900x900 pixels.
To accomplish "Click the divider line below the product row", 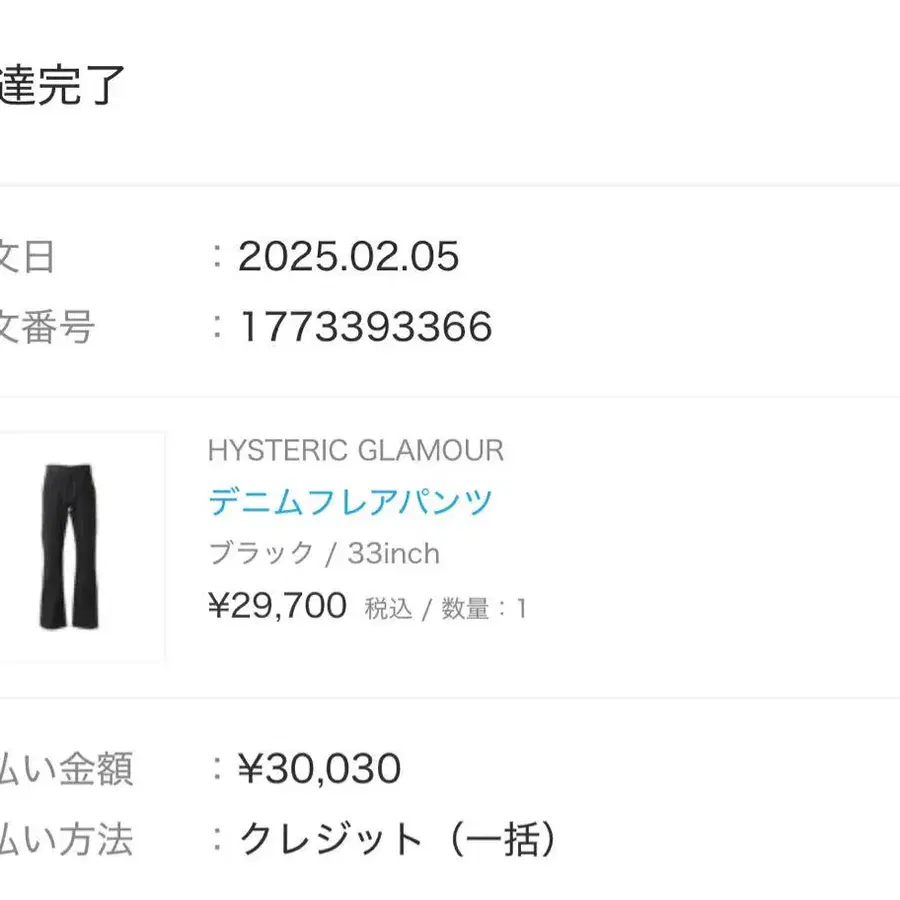I will 450,698.
